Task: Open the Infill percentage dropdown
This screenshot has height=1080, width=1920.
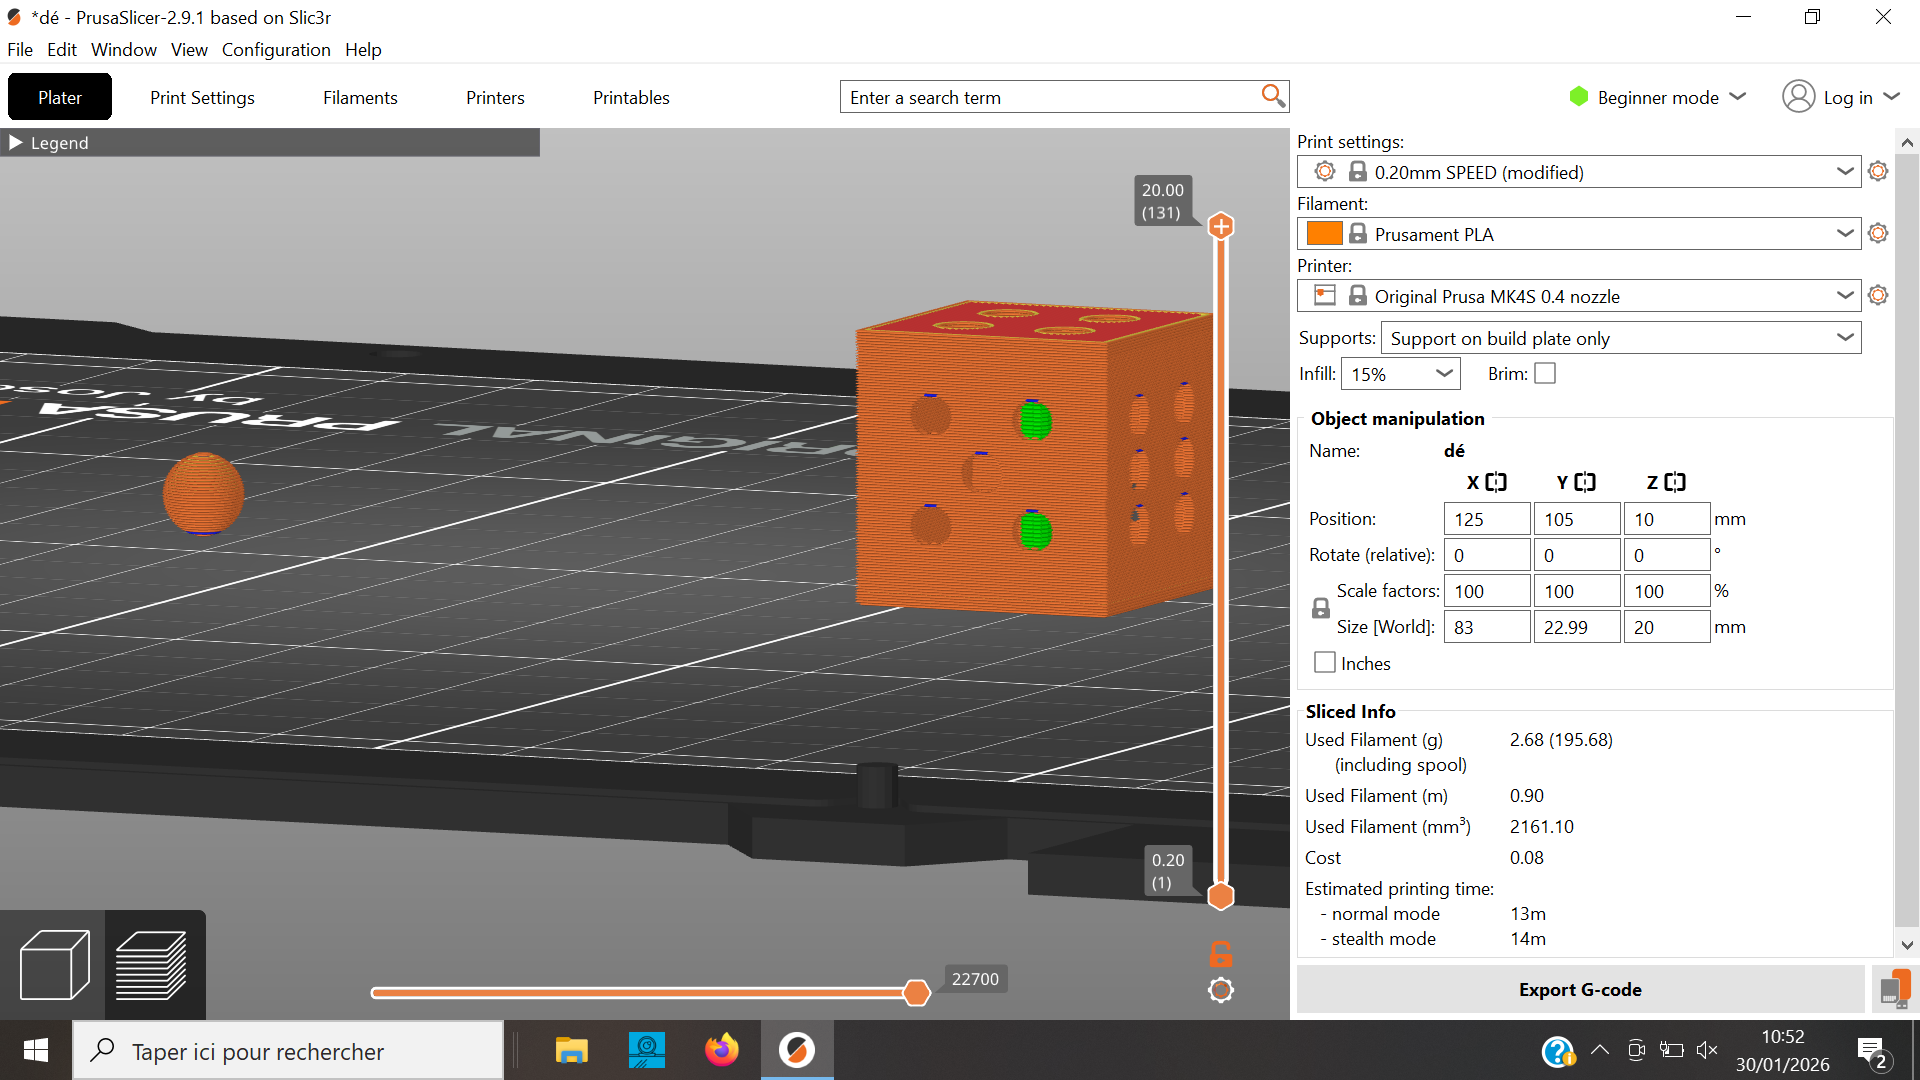Action: pos(1400,374)
